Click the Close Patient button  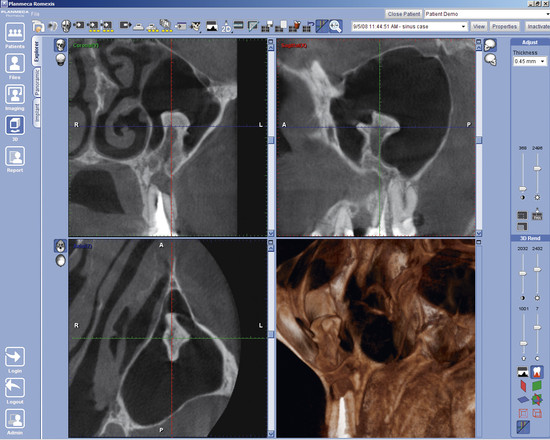(x=404, y=14)
